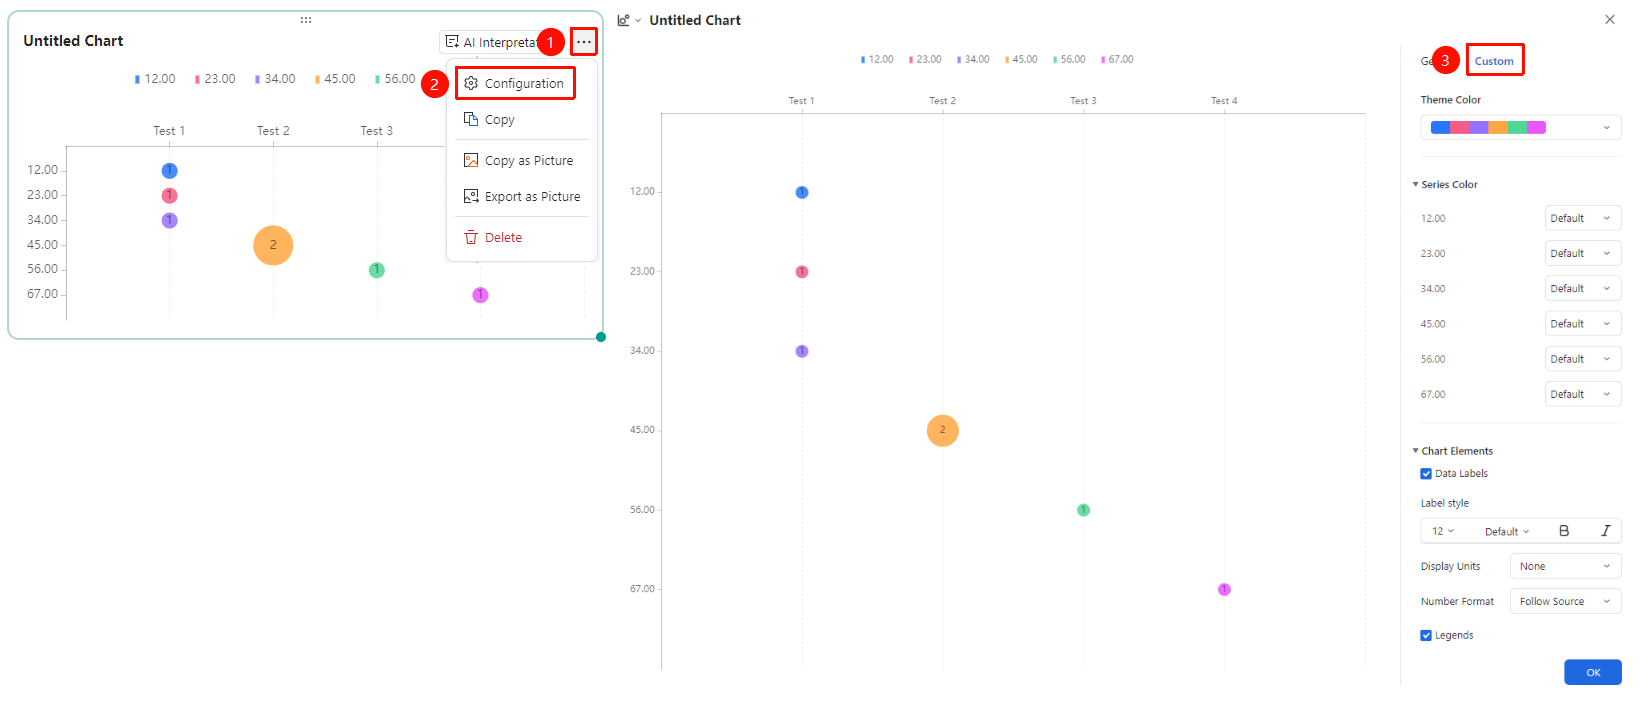Click the 67.00 legend item in preview chart
Viewport: 1650px width, 724px height.
1117,59
